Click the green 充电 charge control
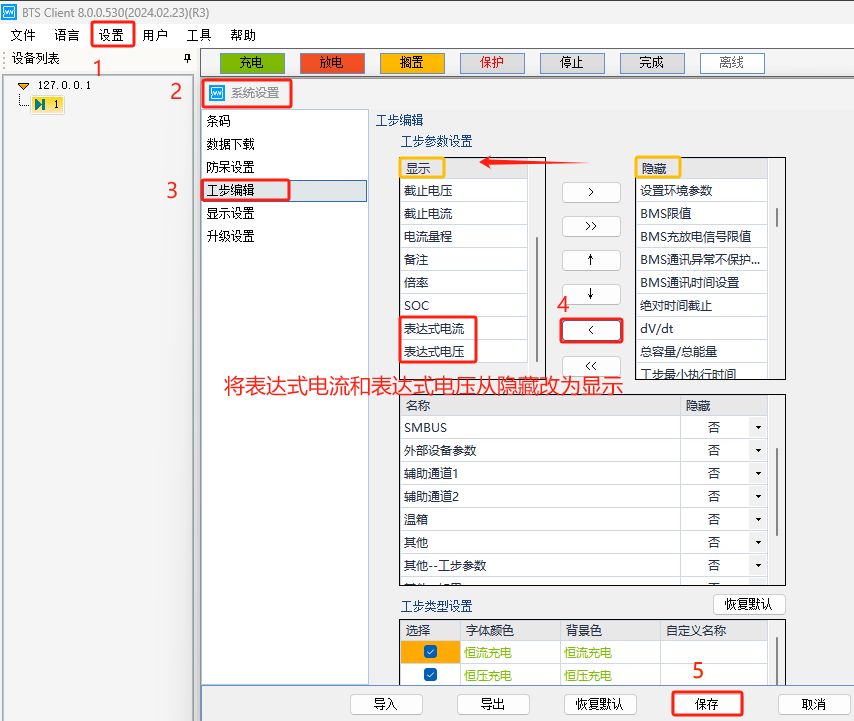The height and width of the screenshot is (721, 854). pos(252,62)
